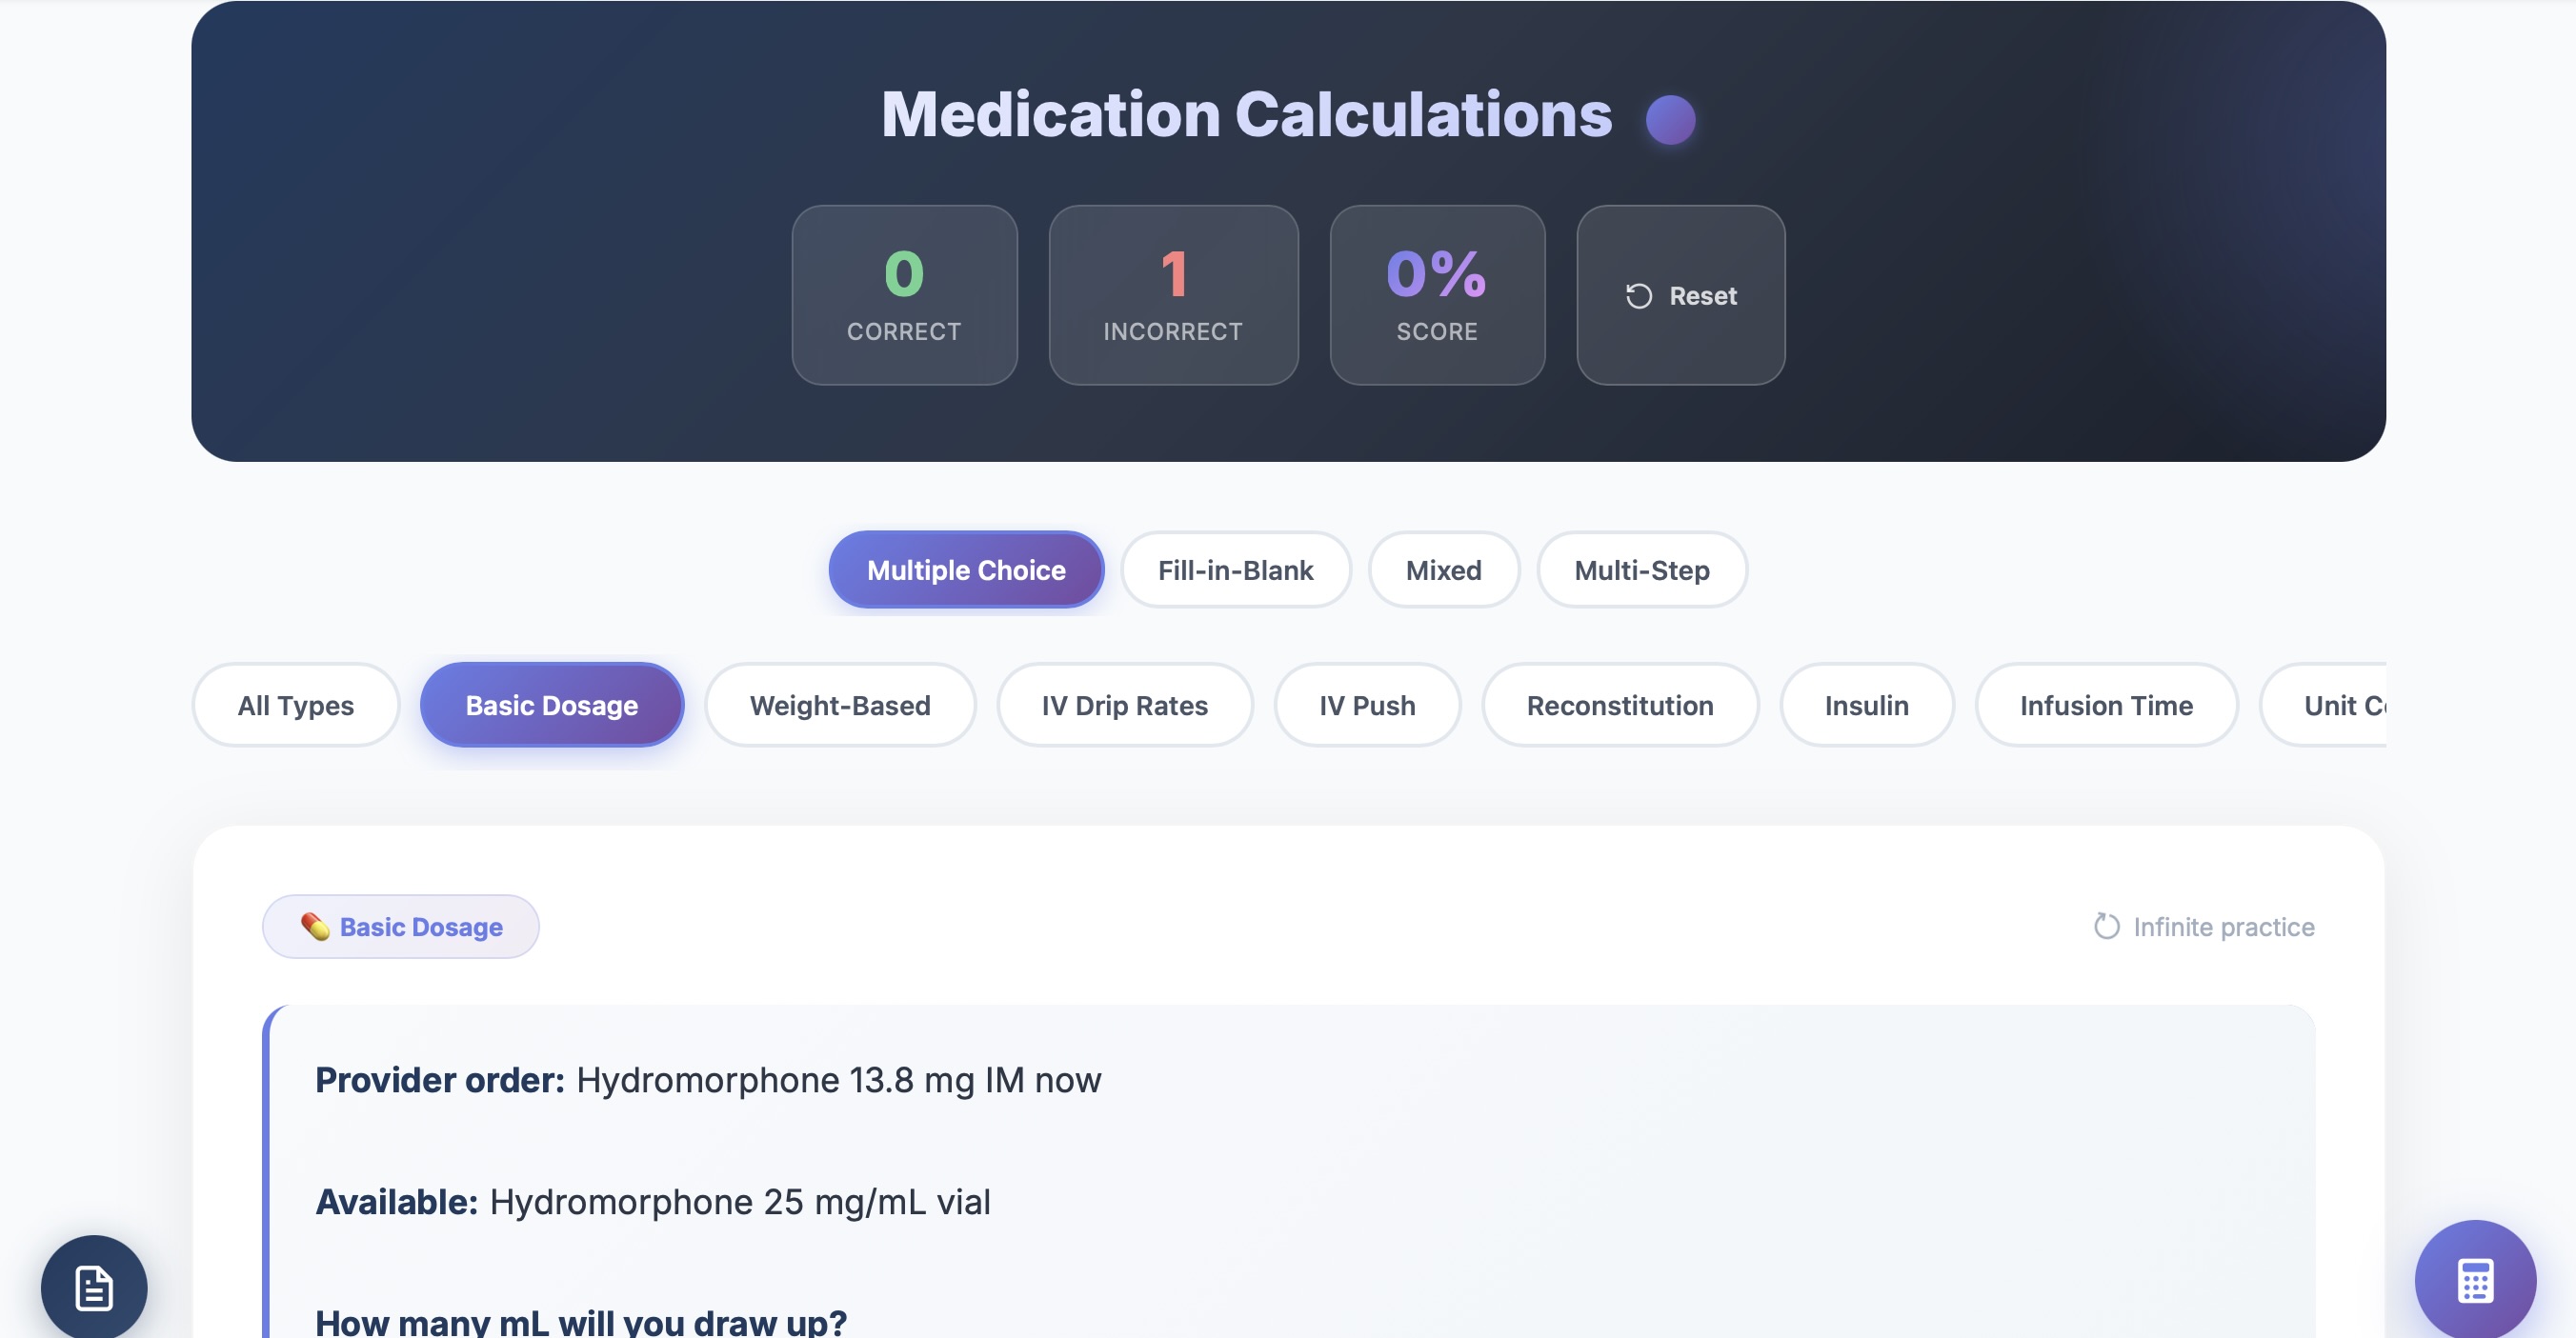The image size is (2576, 1338).
Task: Click the purple dot beside the page title
Action: click(1670, 117)
